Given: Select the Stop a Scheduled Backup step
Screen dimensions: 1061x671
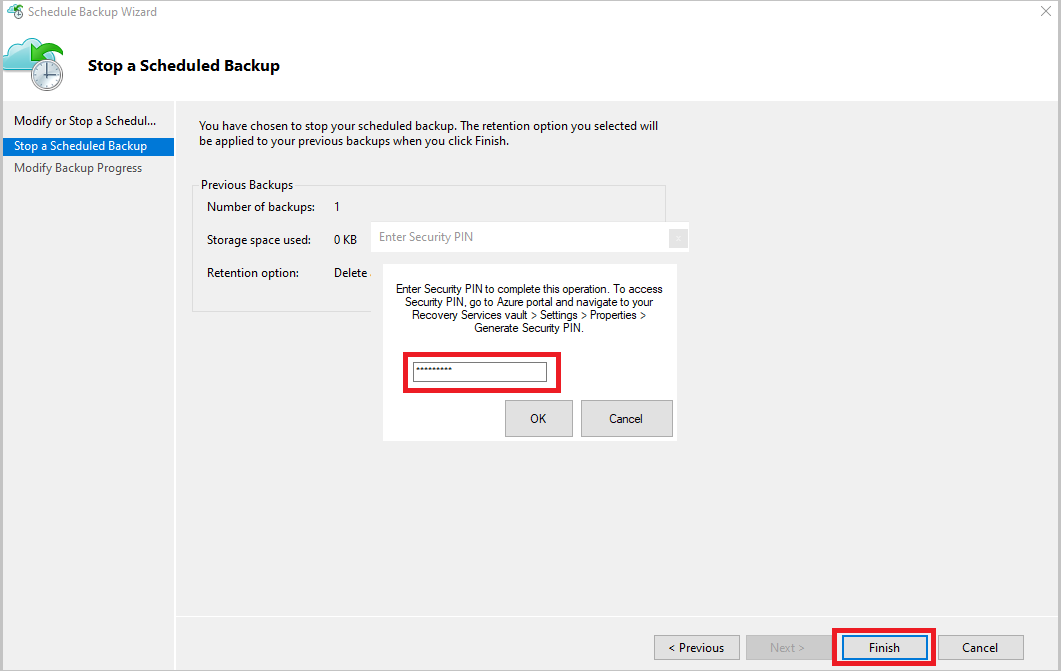Looking at the screenshot, I should point(88,145).
